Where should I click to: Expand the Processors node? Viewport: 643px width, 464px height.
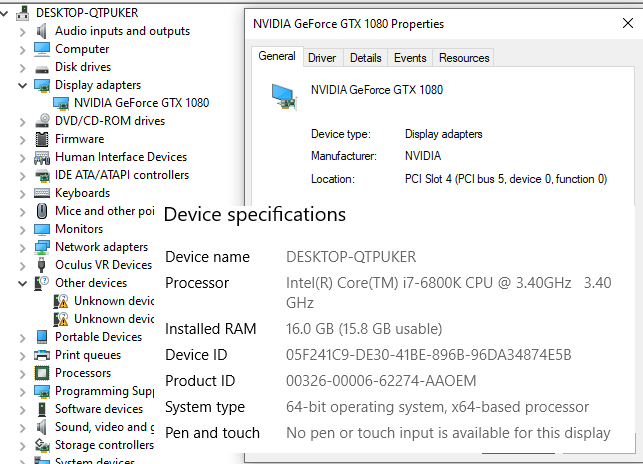pos(23,374)
